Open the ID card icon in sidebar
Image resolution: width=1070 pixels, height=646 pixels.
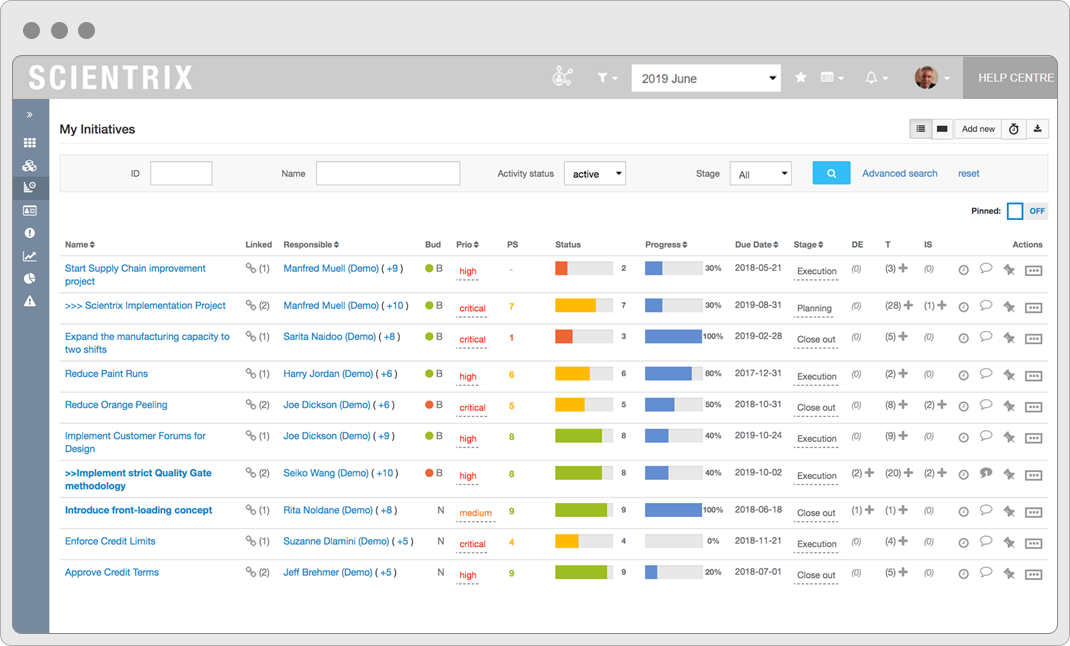tap(29, 210)
